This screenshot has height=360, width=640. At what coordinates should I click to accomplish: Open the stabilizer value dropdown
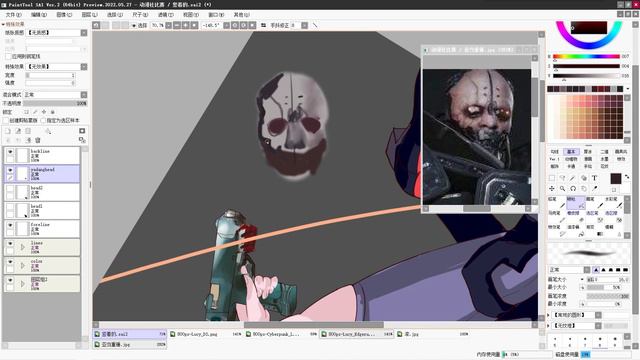[x=304, y=25]
